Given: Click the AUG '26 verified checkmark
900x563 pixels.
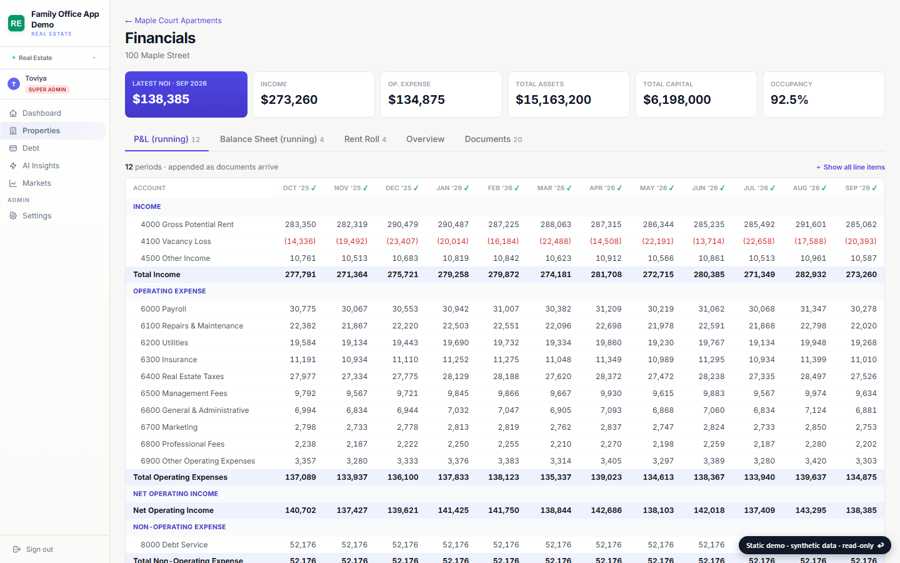Looking at the screenshot, I should pos(824,188).
